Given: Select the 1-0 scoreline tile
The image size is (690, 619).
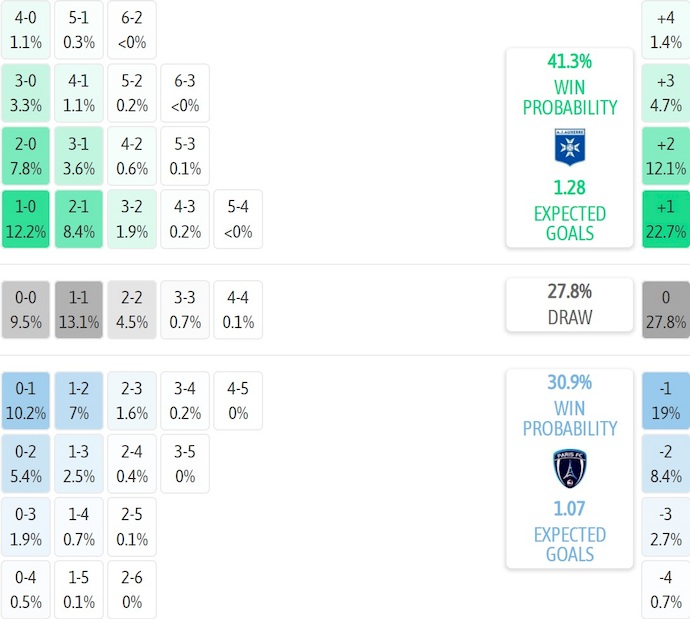Looking at the screenshot, I should point(26,219).
